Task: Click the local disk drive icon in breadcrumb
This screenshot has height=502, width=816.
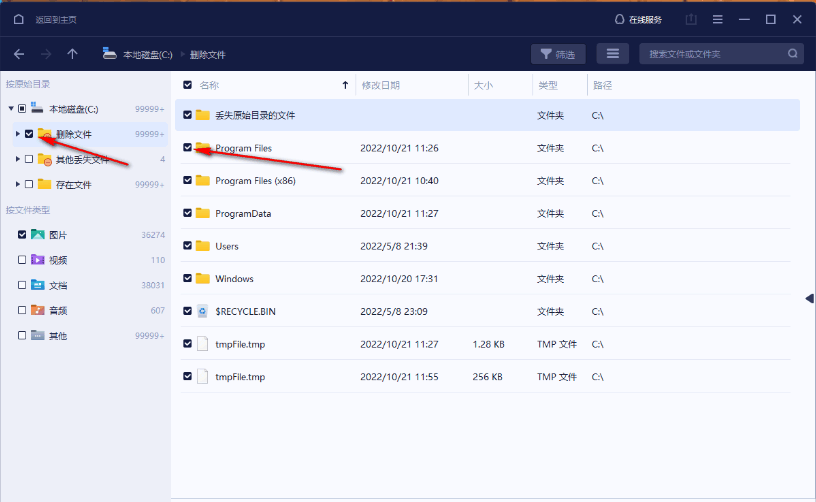Action: 109,54
